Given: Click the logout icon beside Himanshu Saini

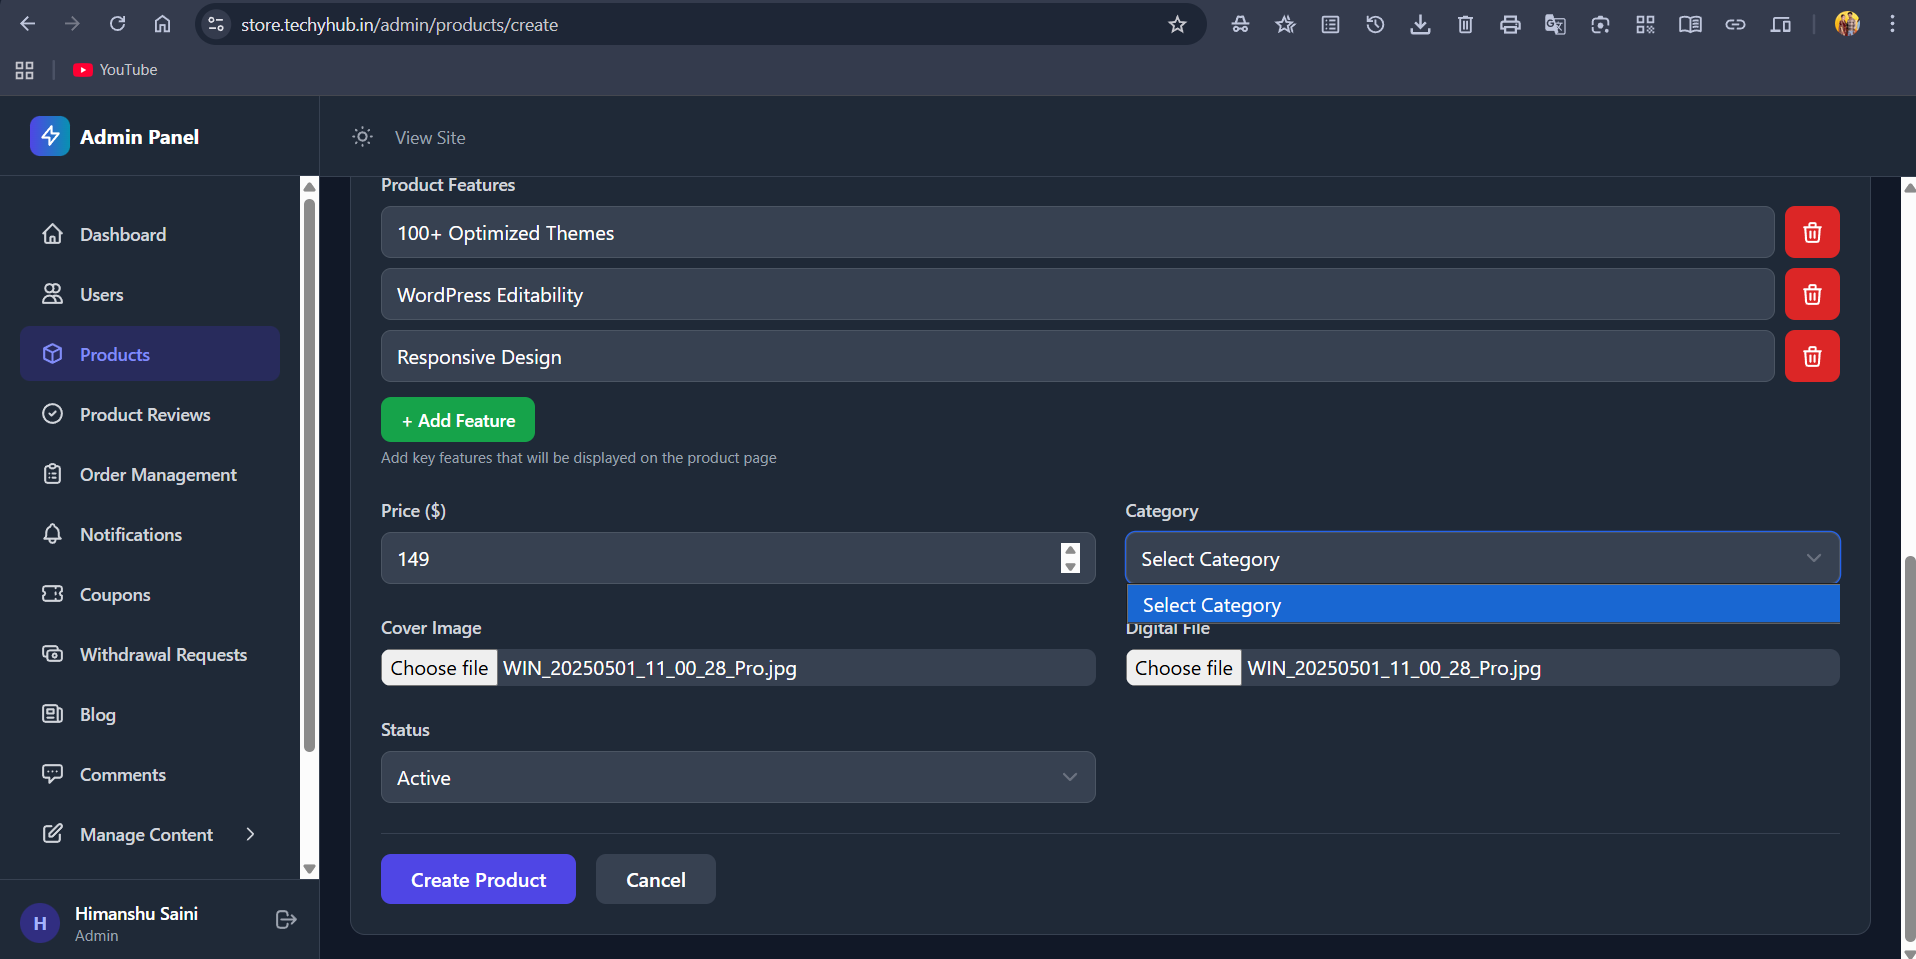Looking at the screenshot, I should (286, 920).
